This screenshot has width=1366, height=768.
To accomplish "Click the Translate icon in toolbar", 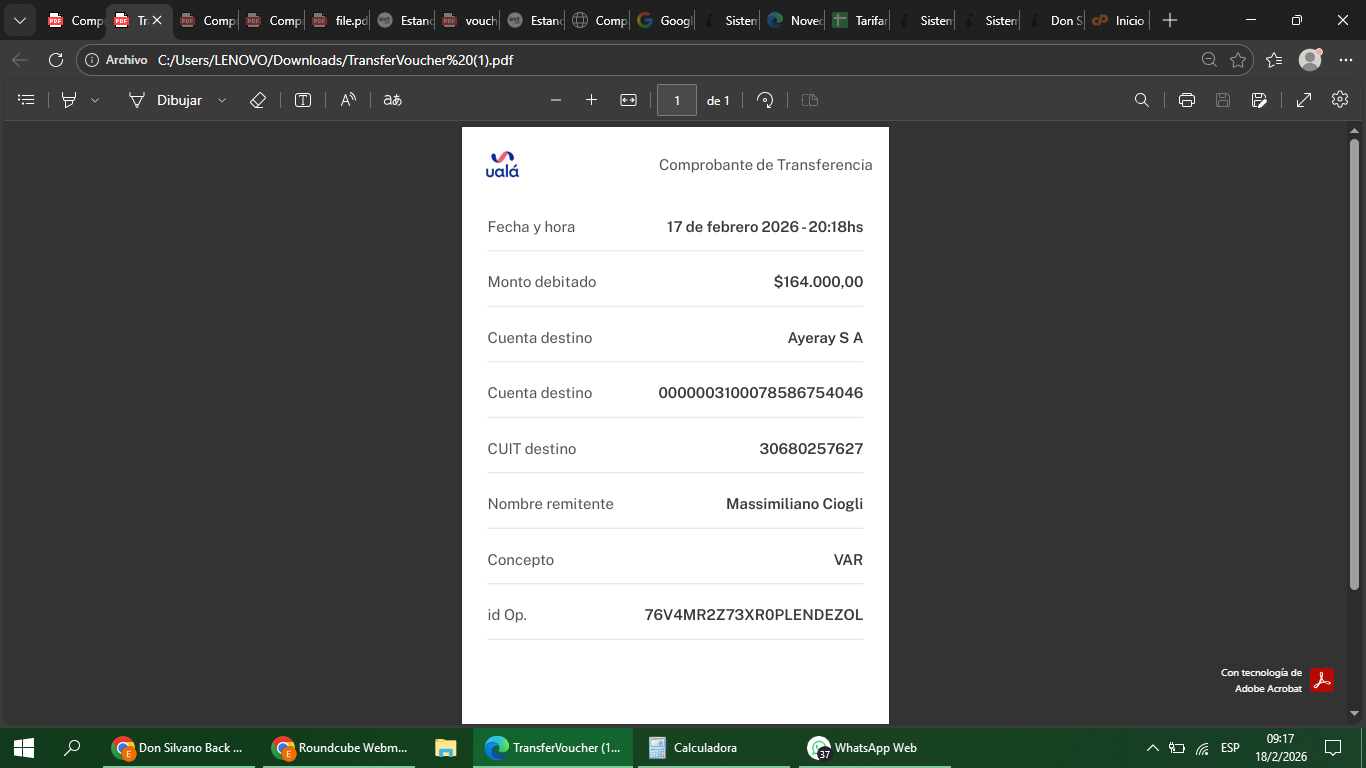I will click(393, 100).
